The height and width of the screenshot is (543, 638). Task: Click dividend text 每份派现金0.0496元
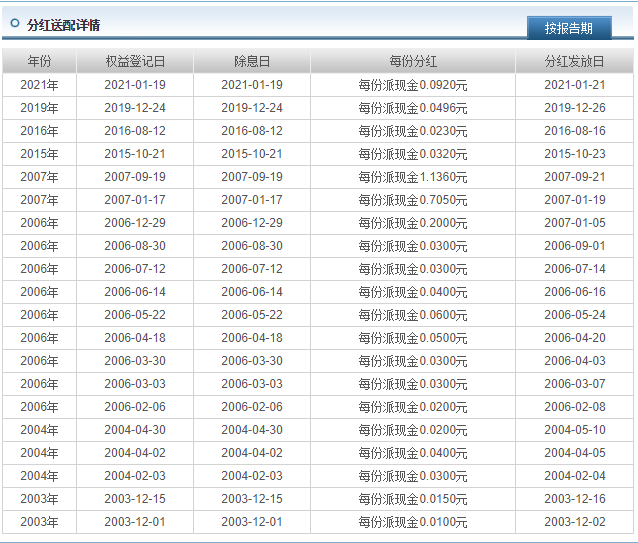[x=413, y=108]
